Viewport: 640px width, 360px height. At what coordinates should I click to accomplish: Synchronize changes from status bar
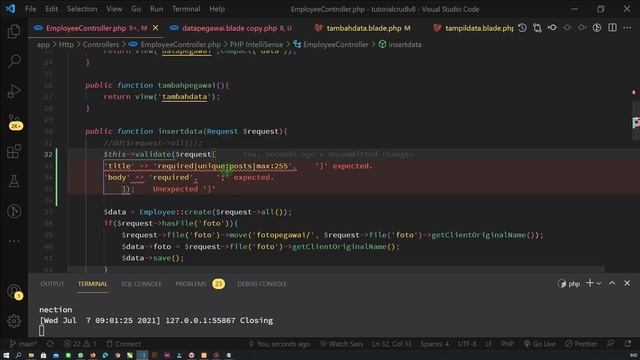pyautogui.click(x=50, y=344)
